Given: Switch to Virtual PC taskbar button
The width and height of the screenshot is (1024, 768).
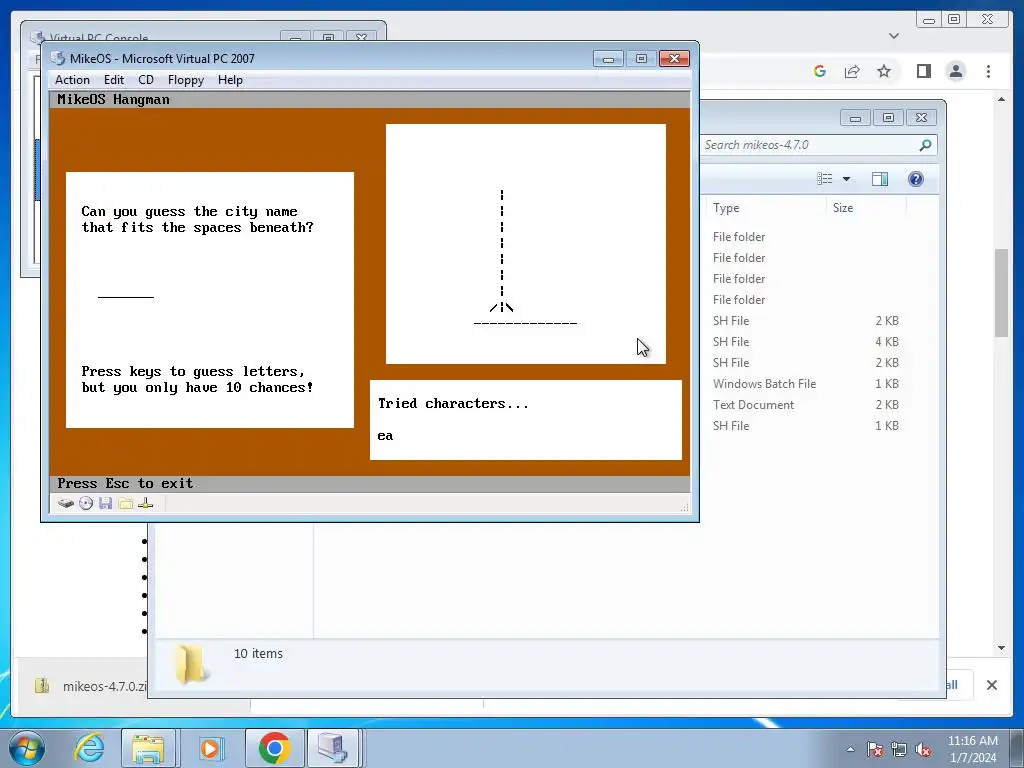Looking at the screenshot, I should (333, 748).
